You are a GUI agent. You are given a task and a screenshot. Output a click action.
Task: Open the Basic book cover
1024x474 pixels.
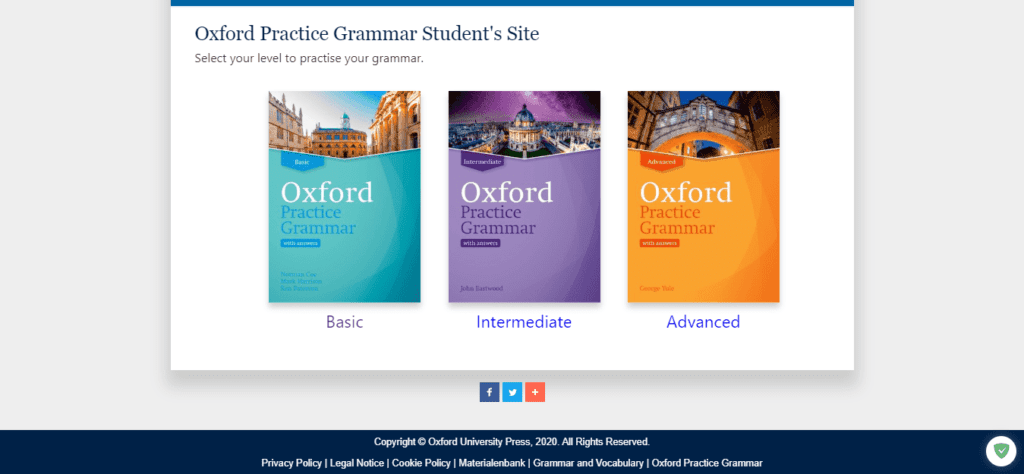[x=344, y=197]
